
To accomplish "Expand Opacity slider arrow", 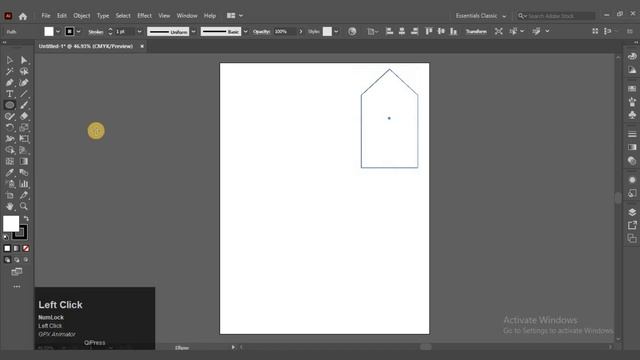I will point(301,31).
